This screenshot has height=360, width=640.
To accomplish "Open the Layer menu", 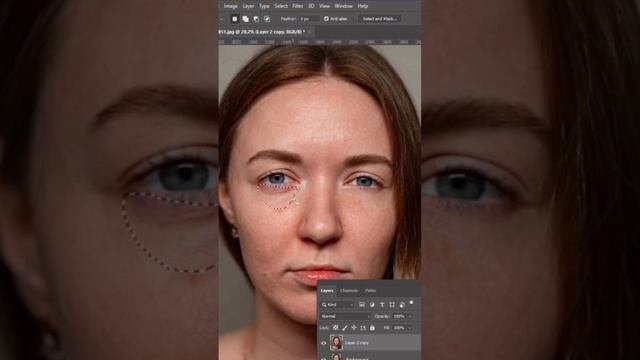I will point(248,6).
